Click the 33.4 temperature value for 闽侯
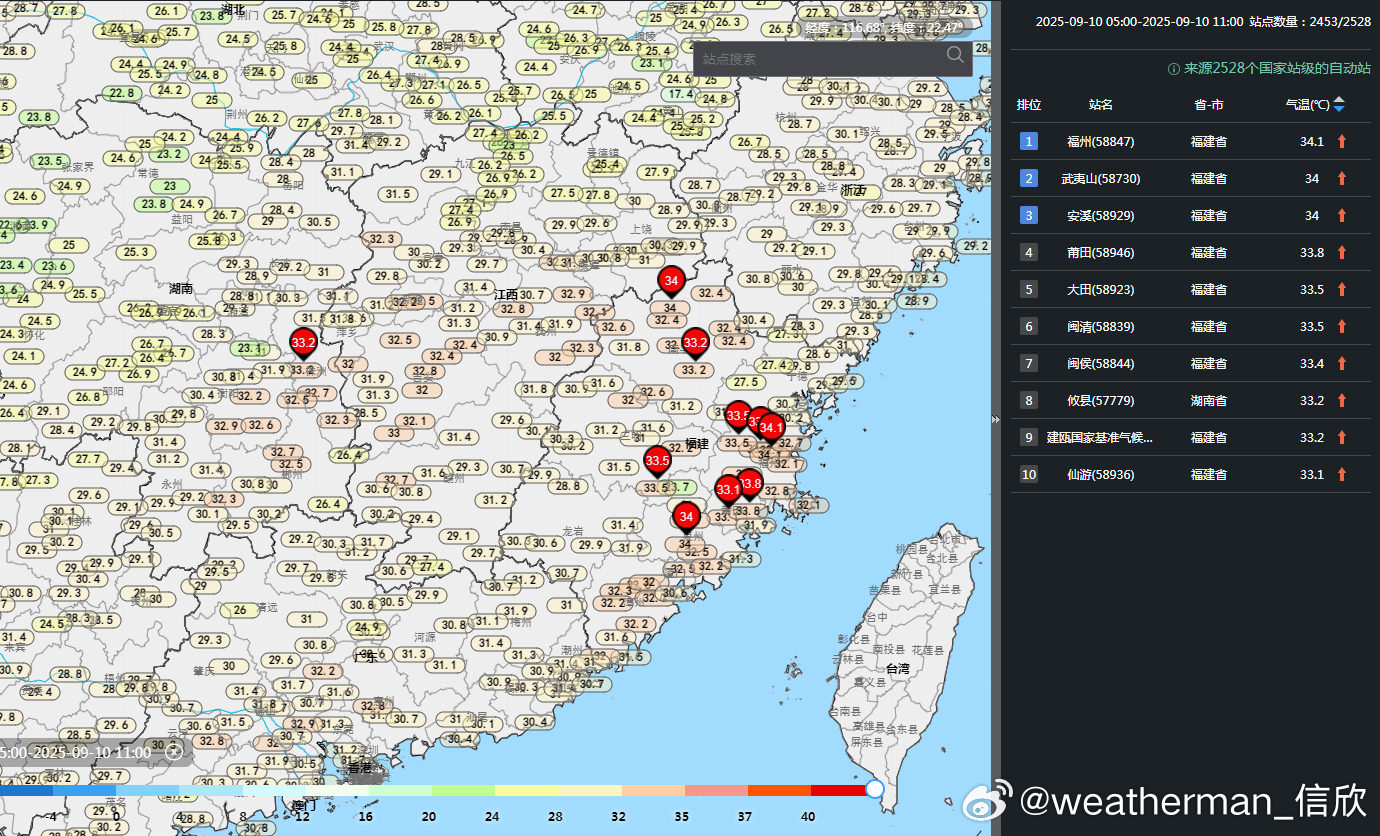This screenshot has width=1380, height=836. 1311,363
